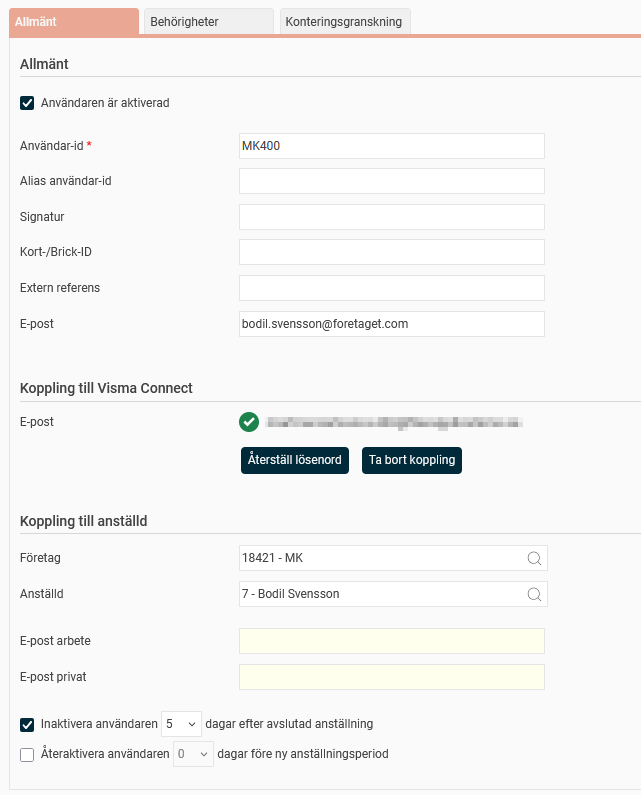Uncheck 'Inaktivera användaren' checkbox

coord(27,724)
